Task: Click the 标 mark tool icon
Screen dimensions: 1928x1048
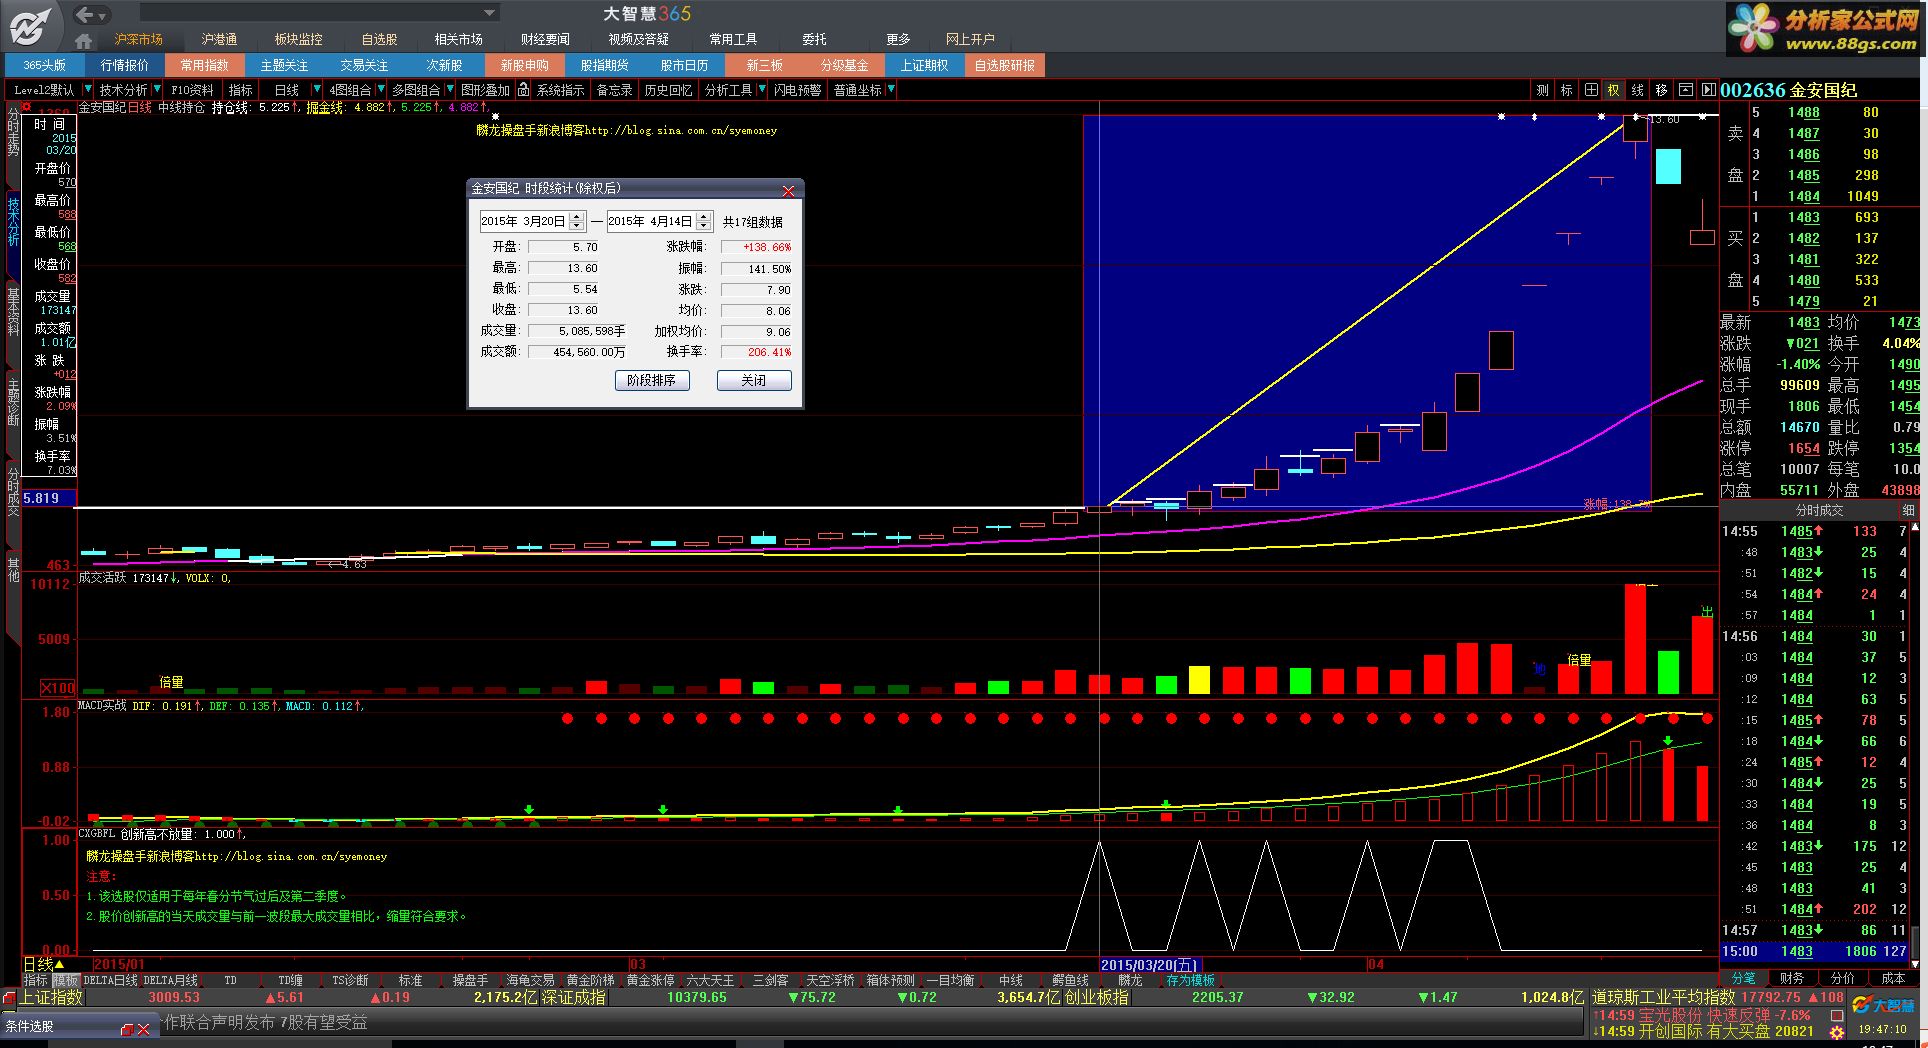Action: [1566, 90]
